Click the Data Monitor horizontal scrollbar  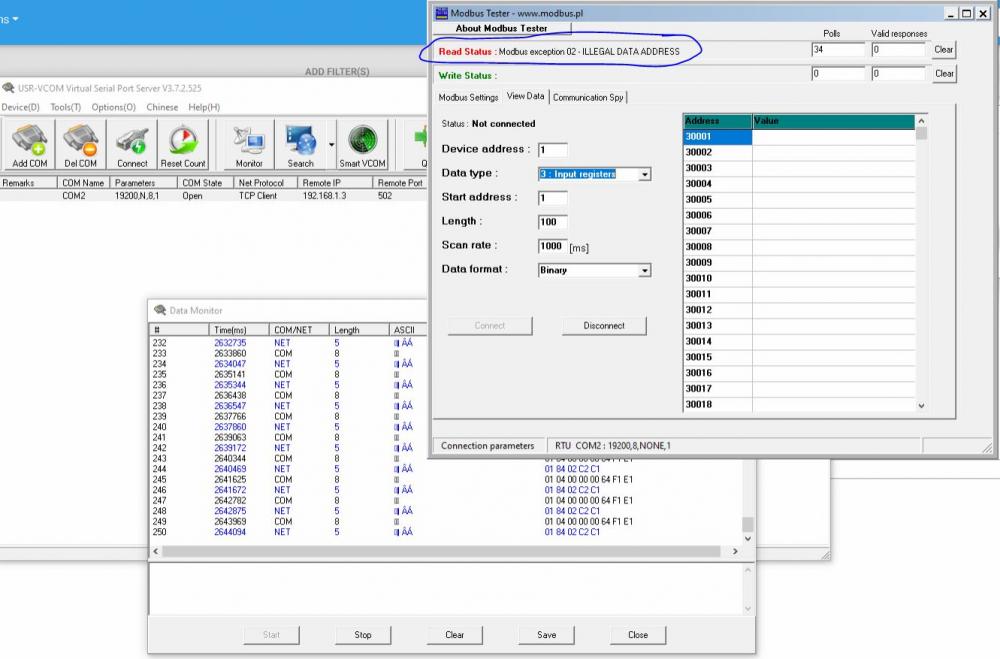pyautogui.click(x=440, y=551)
